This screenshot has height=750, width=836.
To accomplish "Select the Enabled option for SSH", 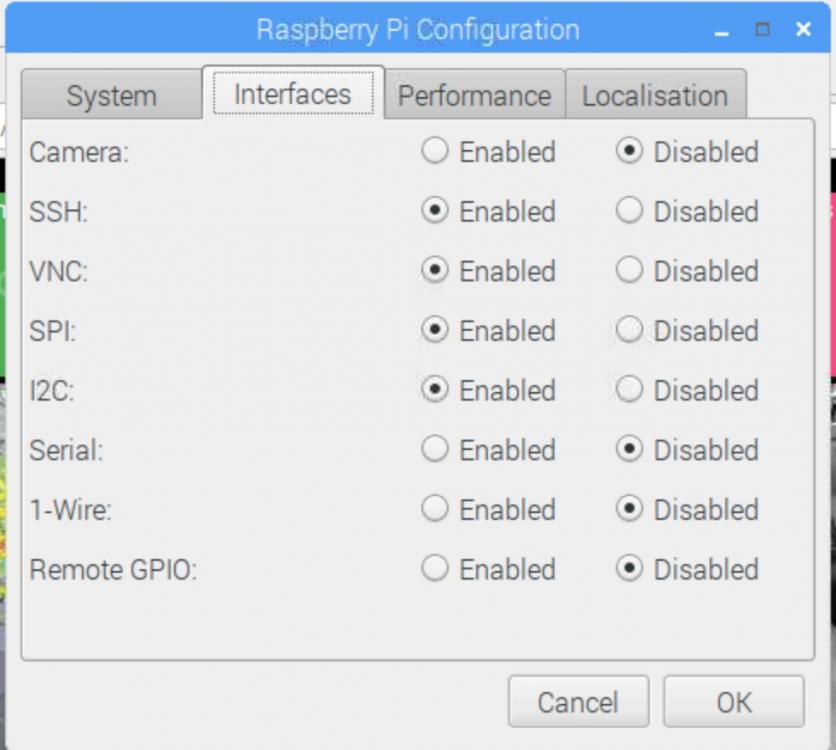I will pyautogui.click(x=435, y=211).
